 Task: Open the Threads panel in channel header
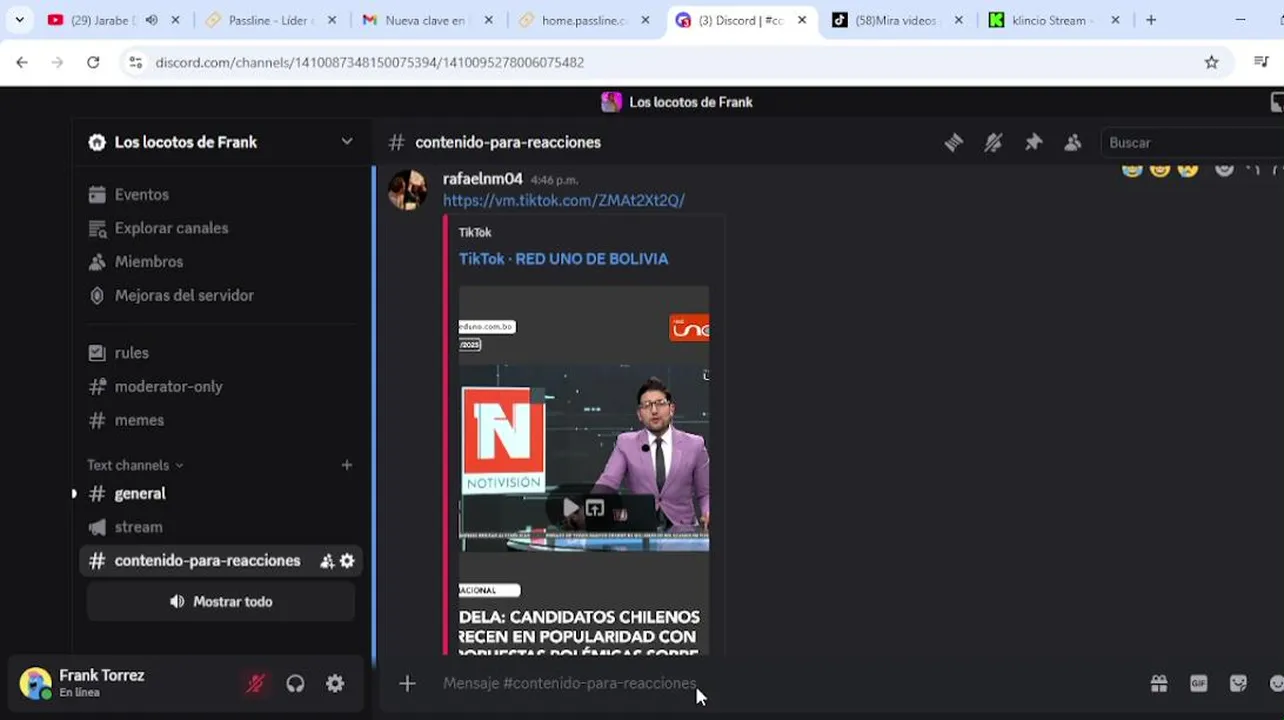(x=953, y=143)
